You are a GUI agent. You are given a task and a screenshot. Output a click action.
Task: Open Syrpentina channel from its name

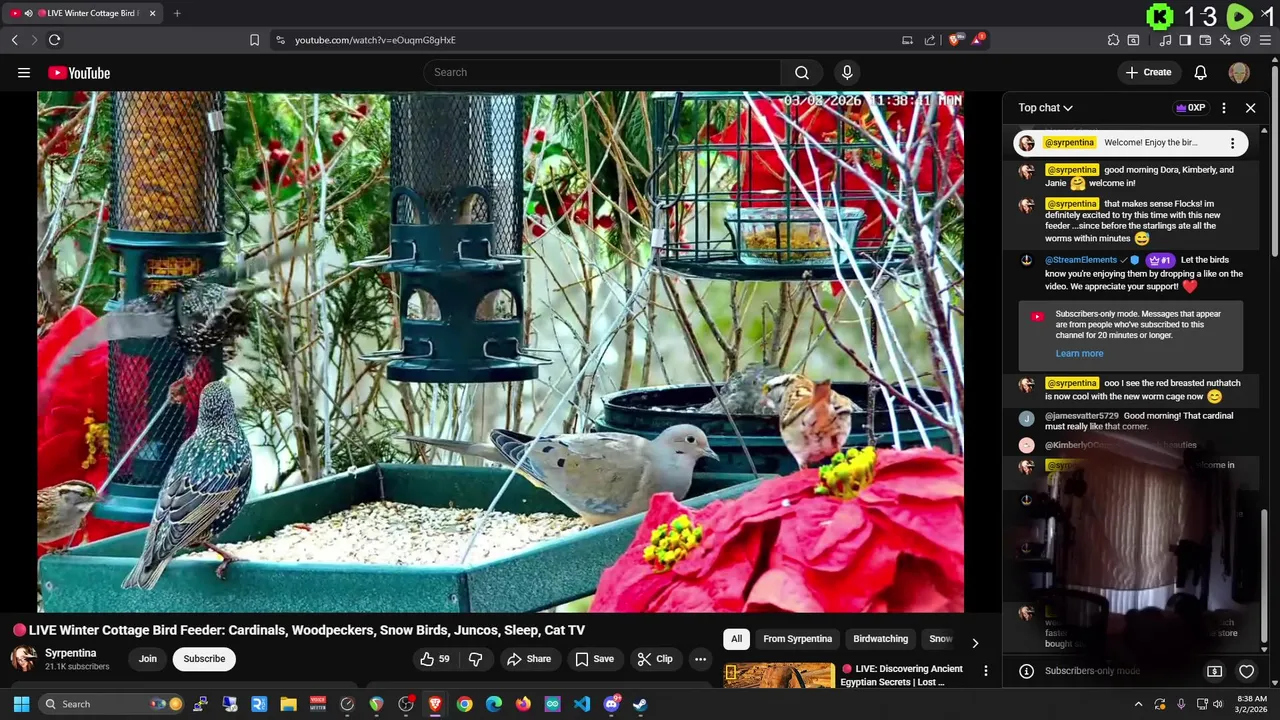tap(71, 653)
